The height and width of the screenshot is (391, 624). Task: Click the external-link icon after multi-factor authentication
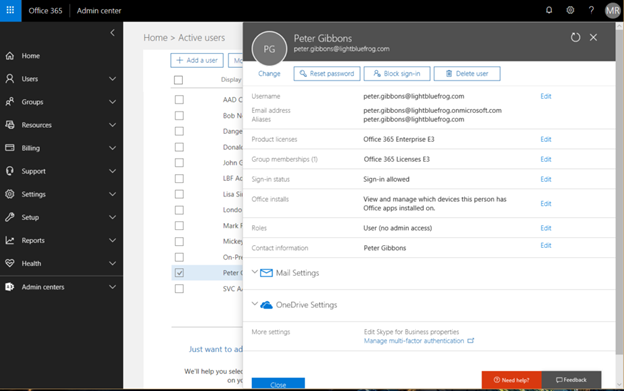click(471, 340)
